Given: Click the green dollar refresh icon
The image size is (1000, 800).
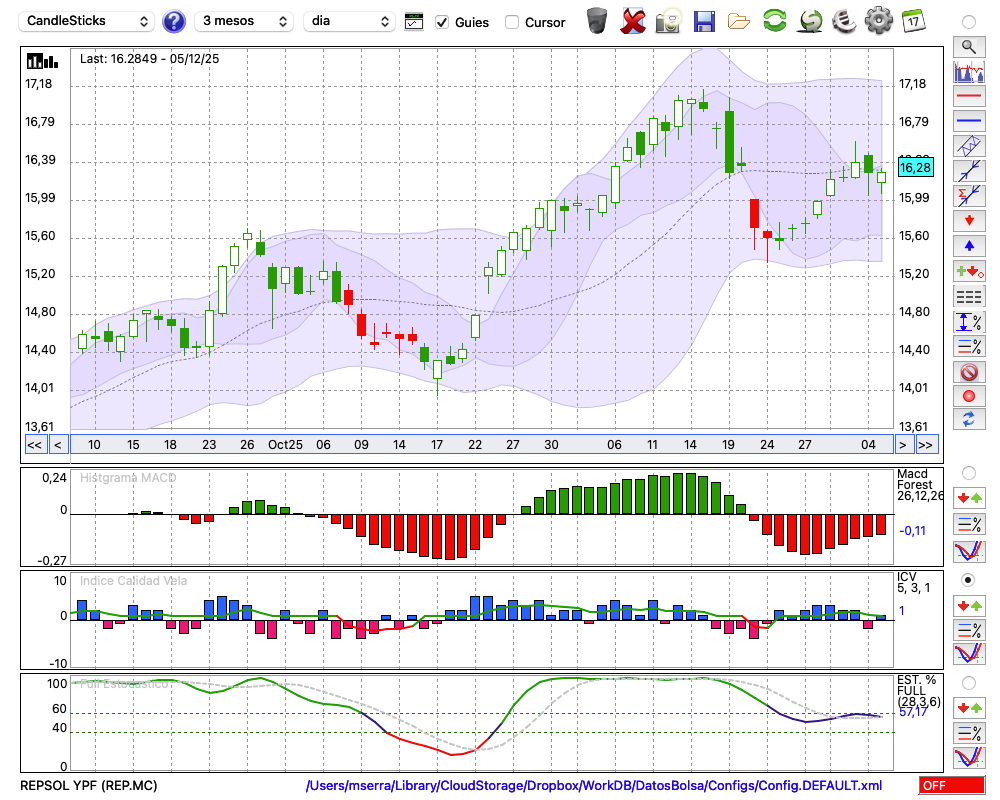Looking at the screenshot, I should tap(811, 20).
